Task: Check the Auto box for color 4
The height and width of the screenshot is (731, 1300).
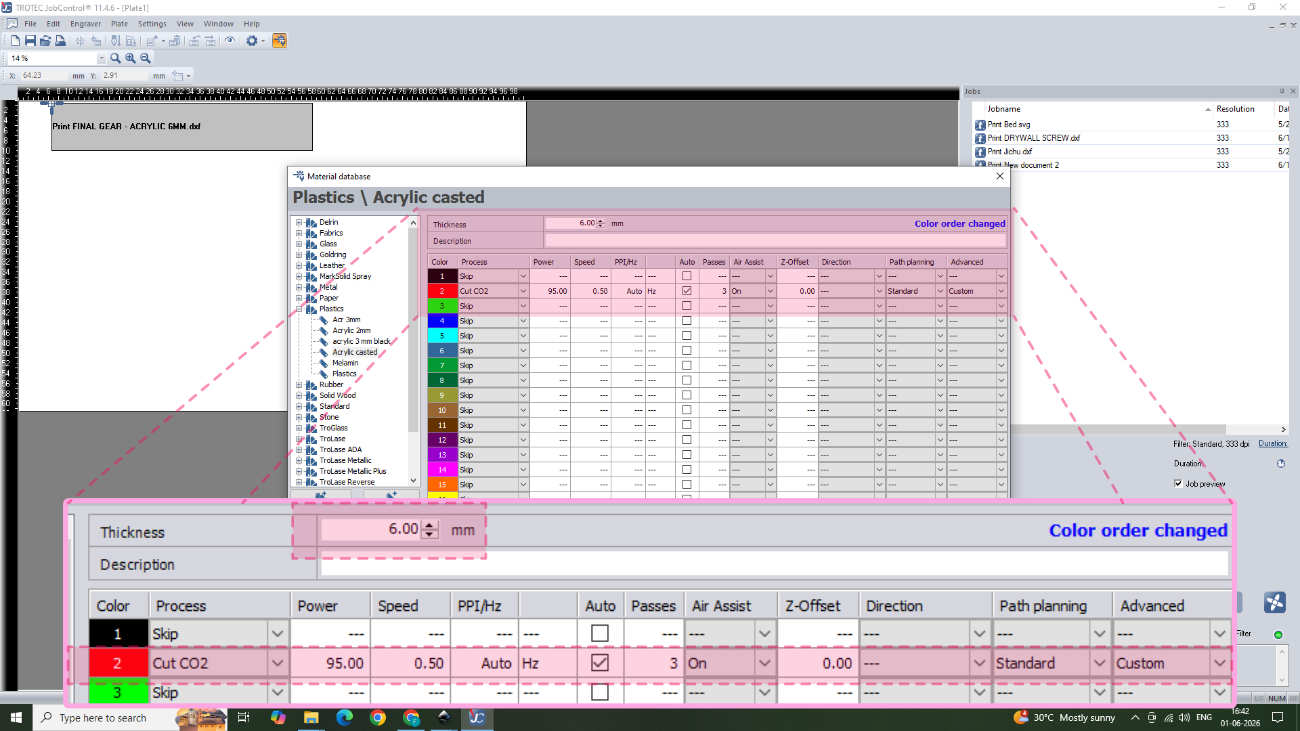Action: click(x=686, y=320)
